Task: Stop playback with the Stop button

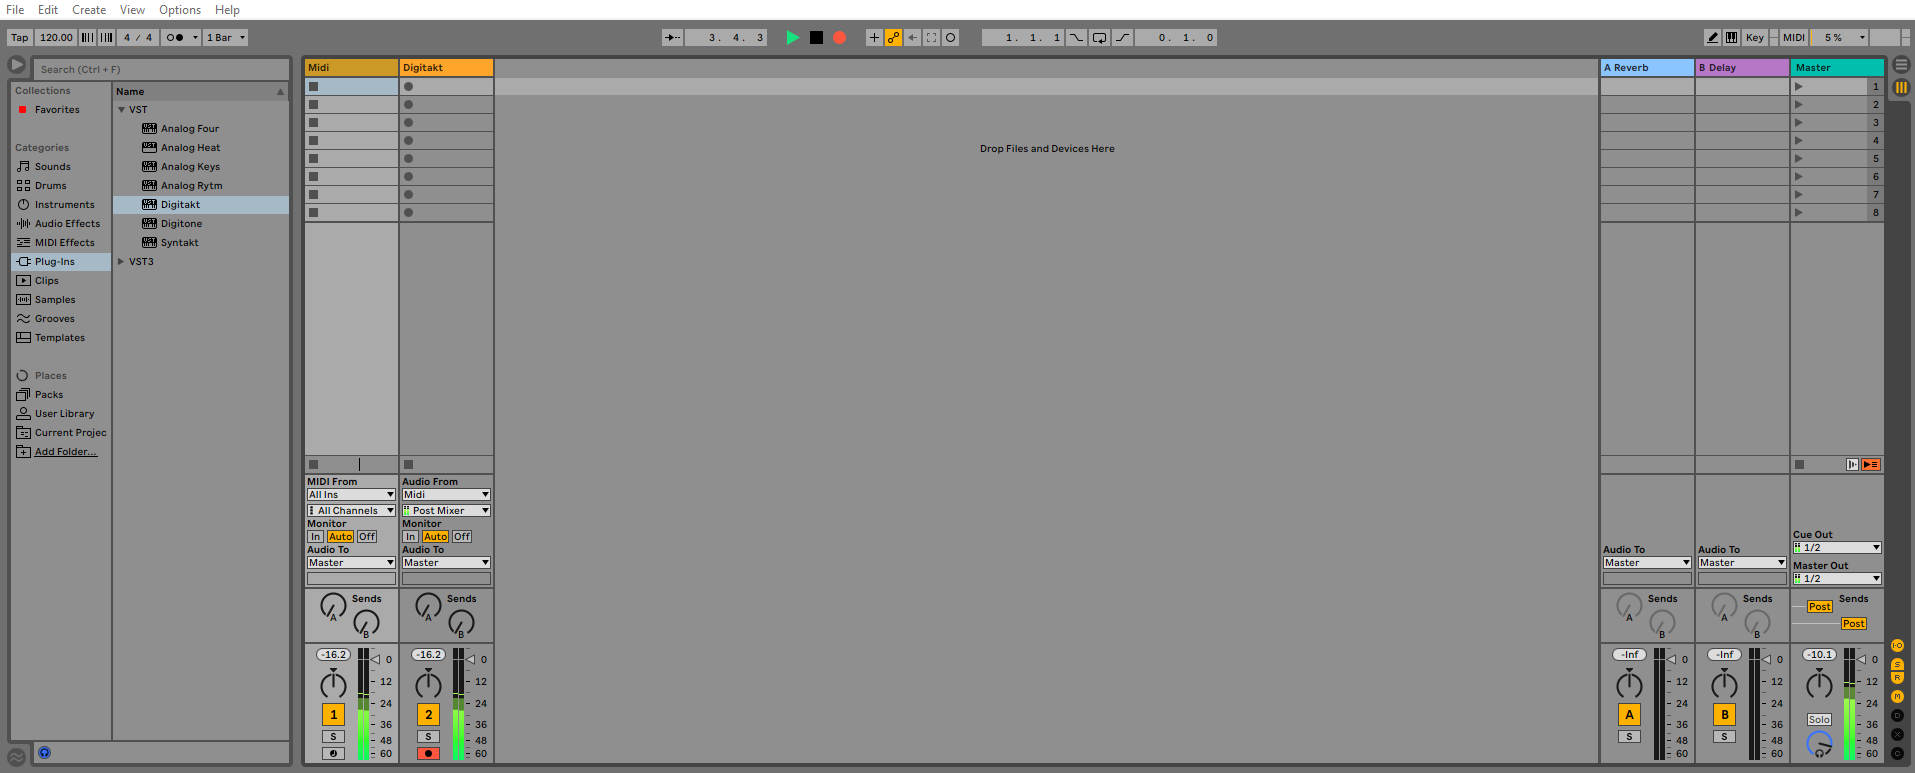Action: (816, 38)
